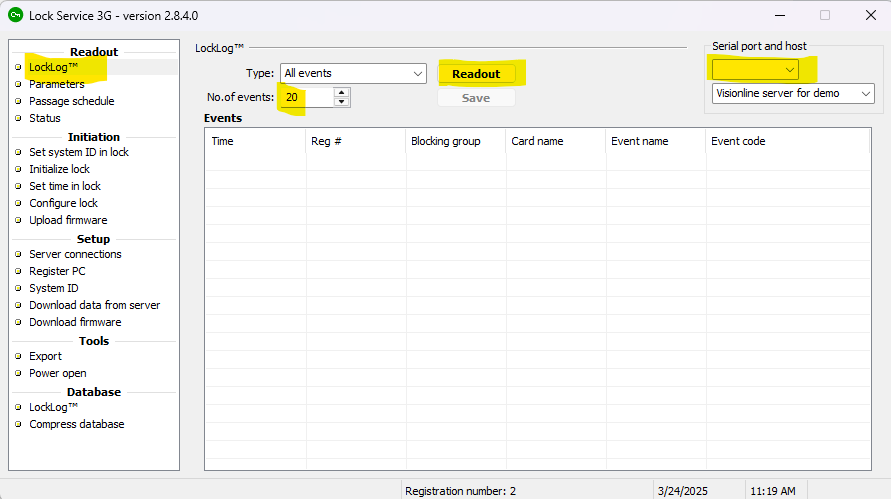The width and height of the screenshot is (891, 499).
Task: Click the bullet icon beside Compress database
Action: pyautogui.click(x=18, y=425)
